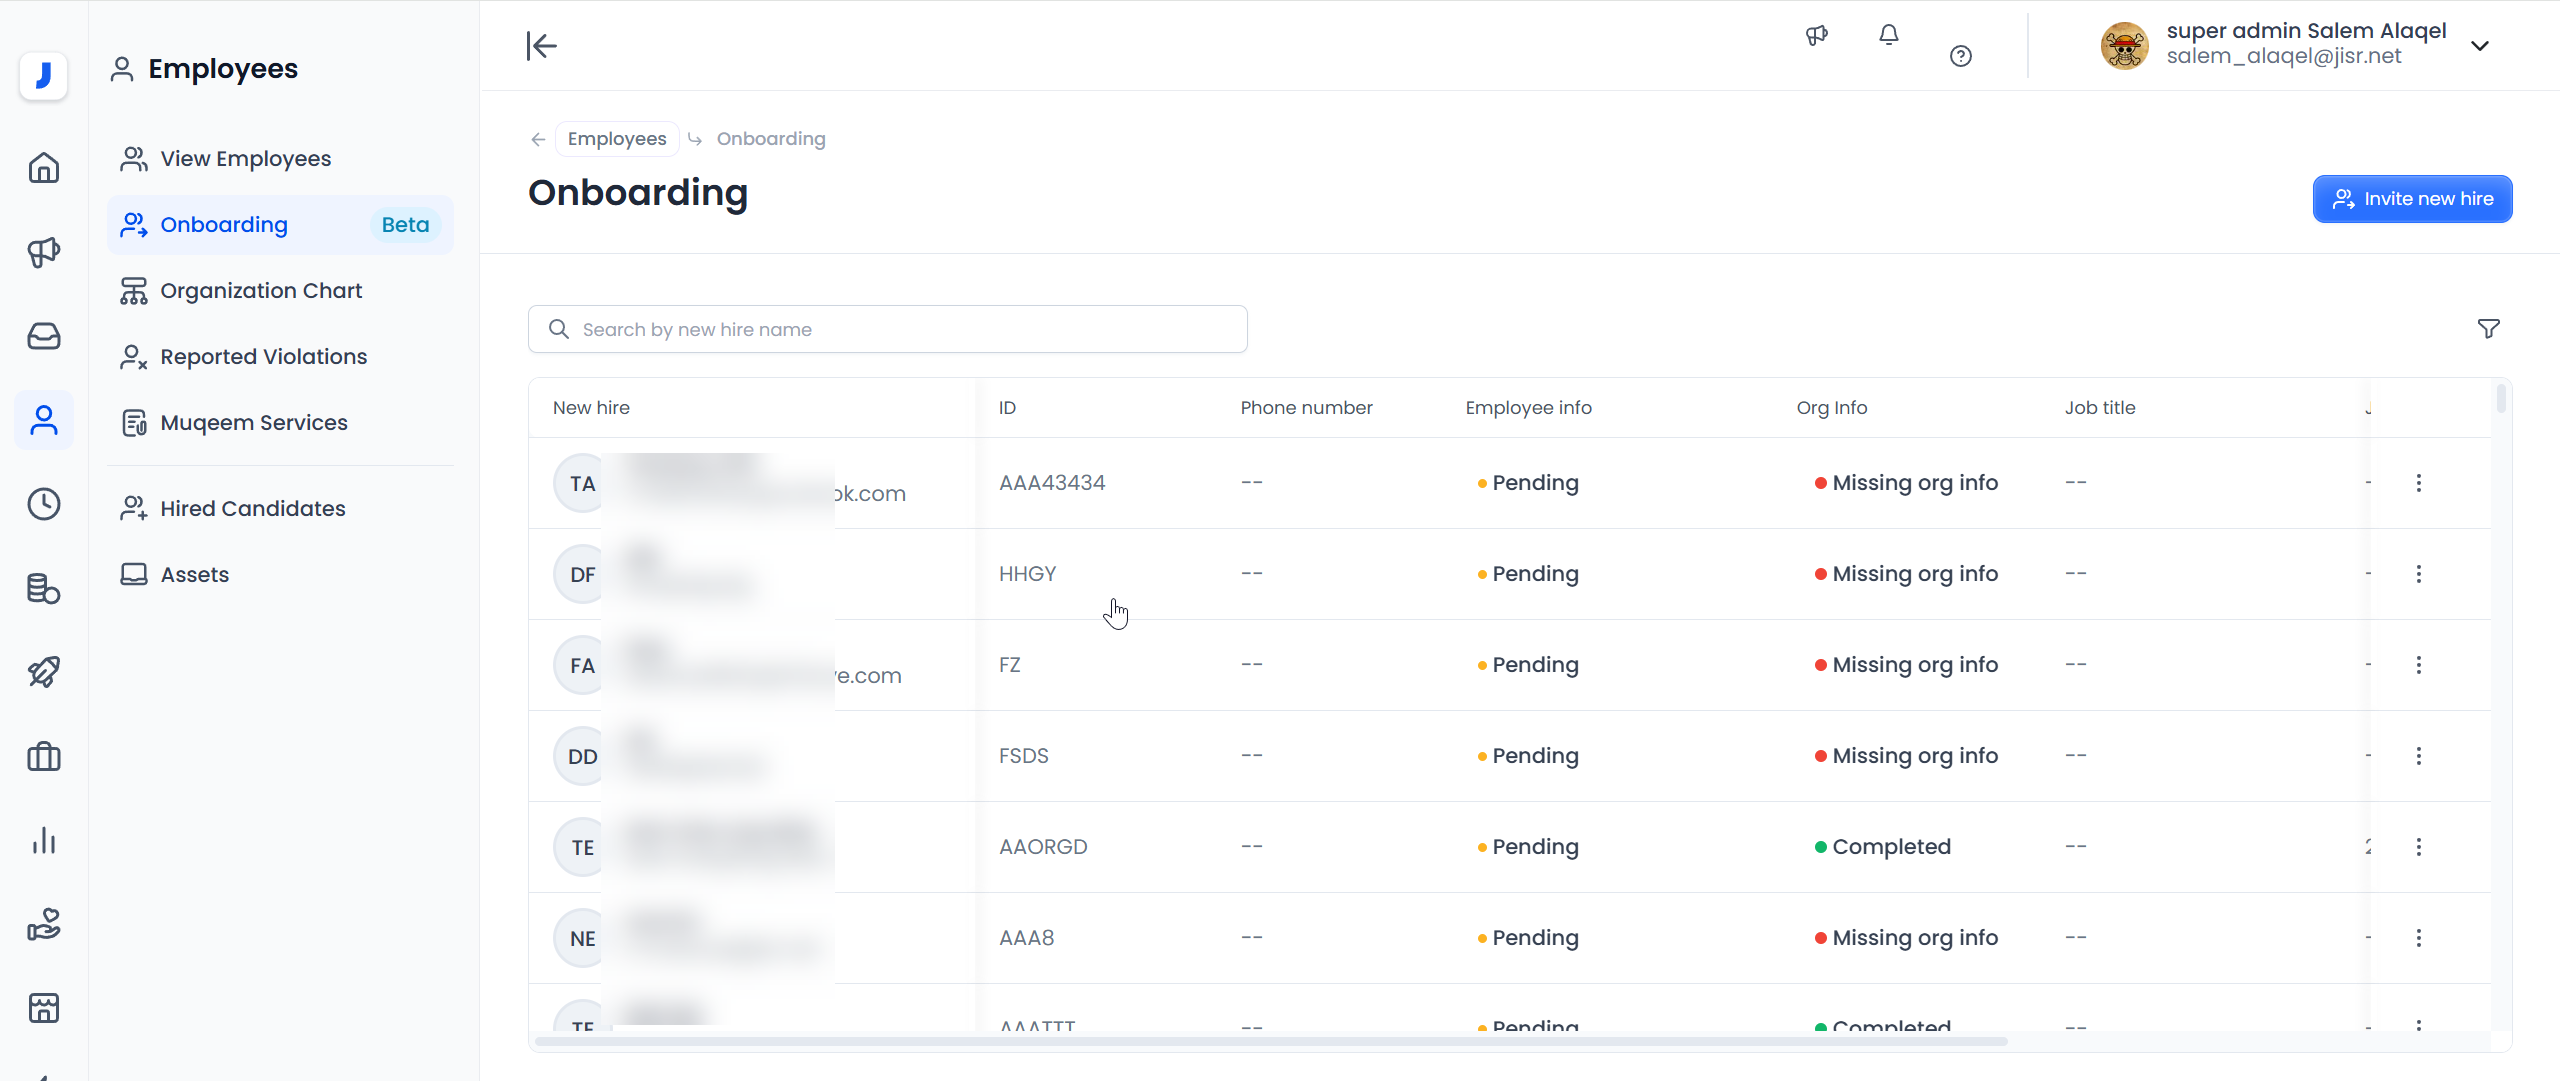The height and width of the screenshot is (1081, 2560).
Task: Click the Employees breadcrumb link
Action: pos(616,139)
